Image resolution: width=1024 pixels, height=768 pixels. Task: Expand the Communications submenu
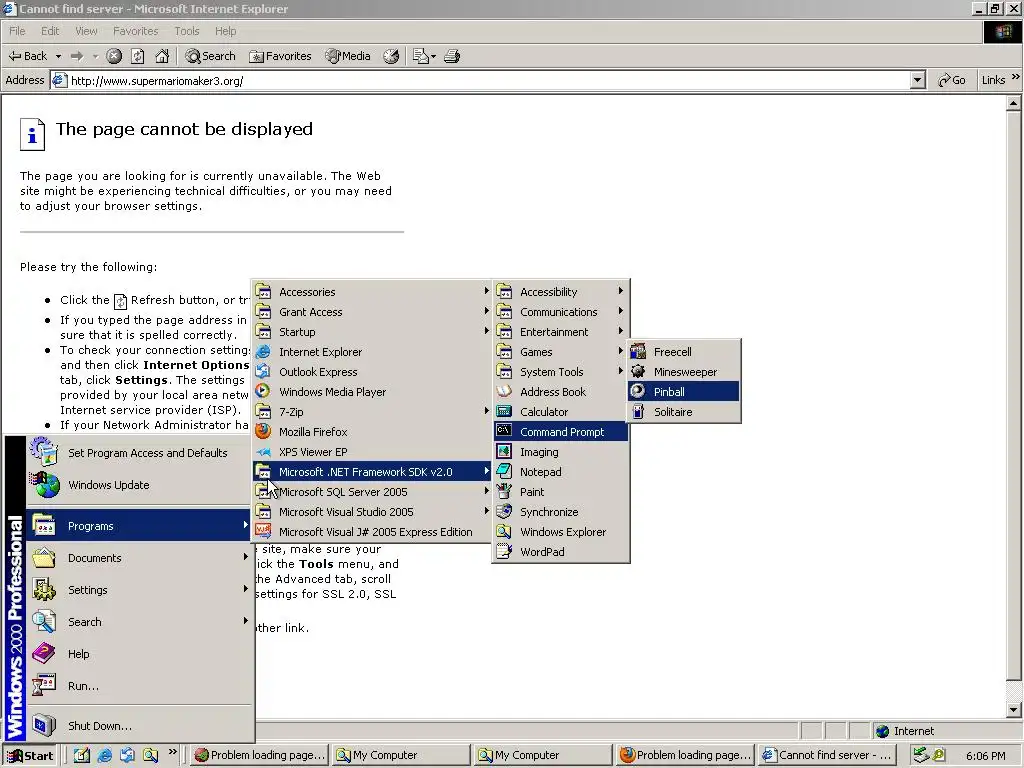[561, 312]
